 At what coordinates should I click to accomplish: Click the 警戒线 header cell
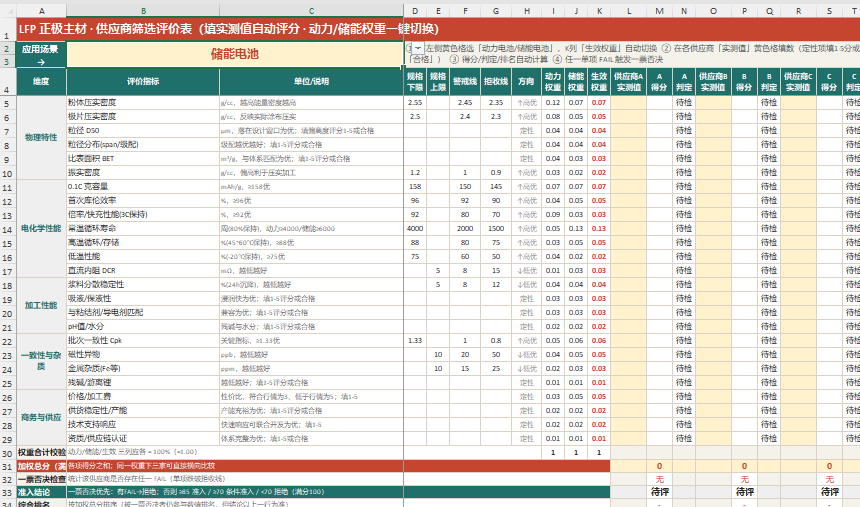465,82
